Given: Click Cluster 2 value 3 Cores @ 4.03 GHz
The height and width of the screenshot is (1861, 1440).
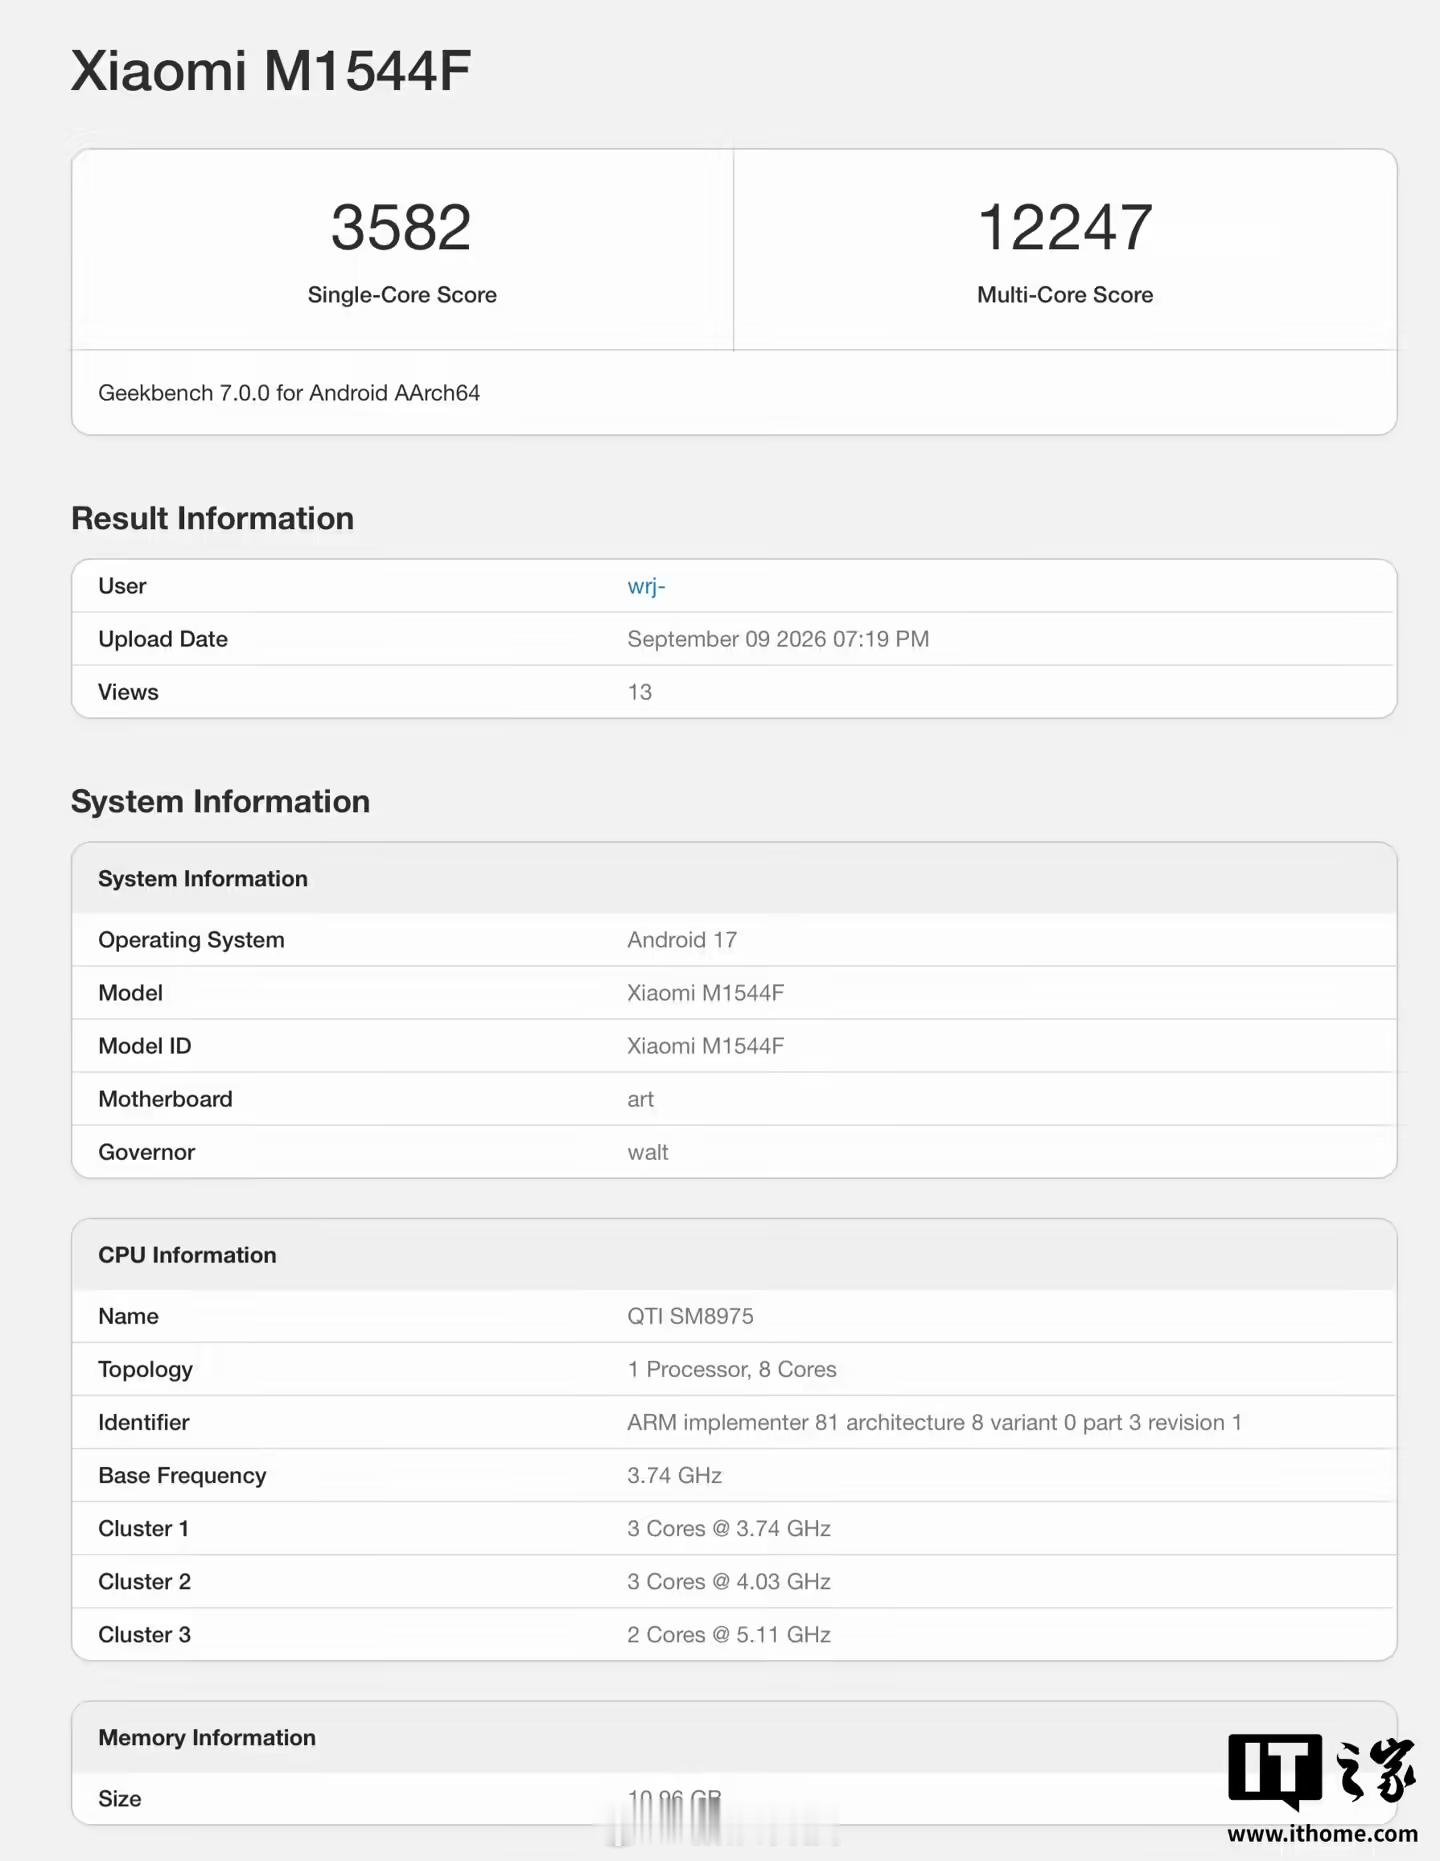Looking at the screenshot, I should point(729,1581).
